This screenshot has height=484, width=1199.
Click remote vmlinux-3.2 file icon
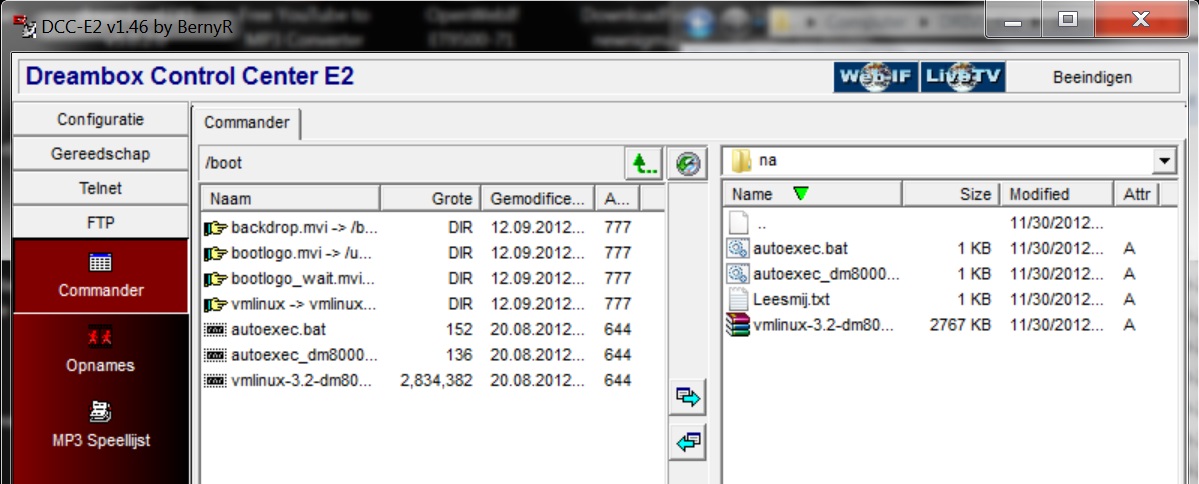tap(216, 382)
